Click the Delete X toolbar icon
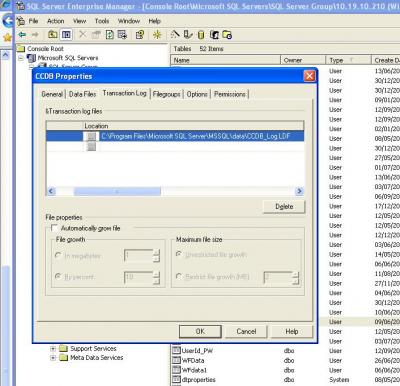400x386 pixels. coord(82,34)
